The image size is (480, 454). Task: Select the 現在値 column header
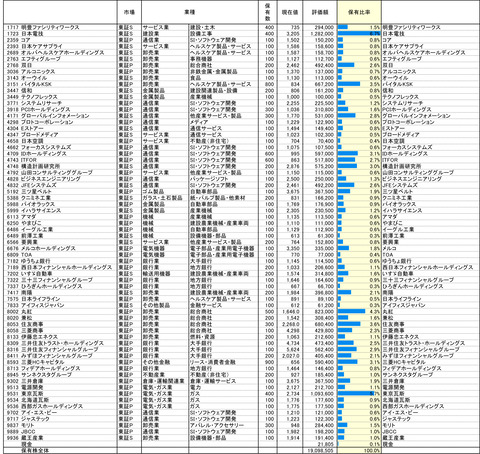coord(289,12)
